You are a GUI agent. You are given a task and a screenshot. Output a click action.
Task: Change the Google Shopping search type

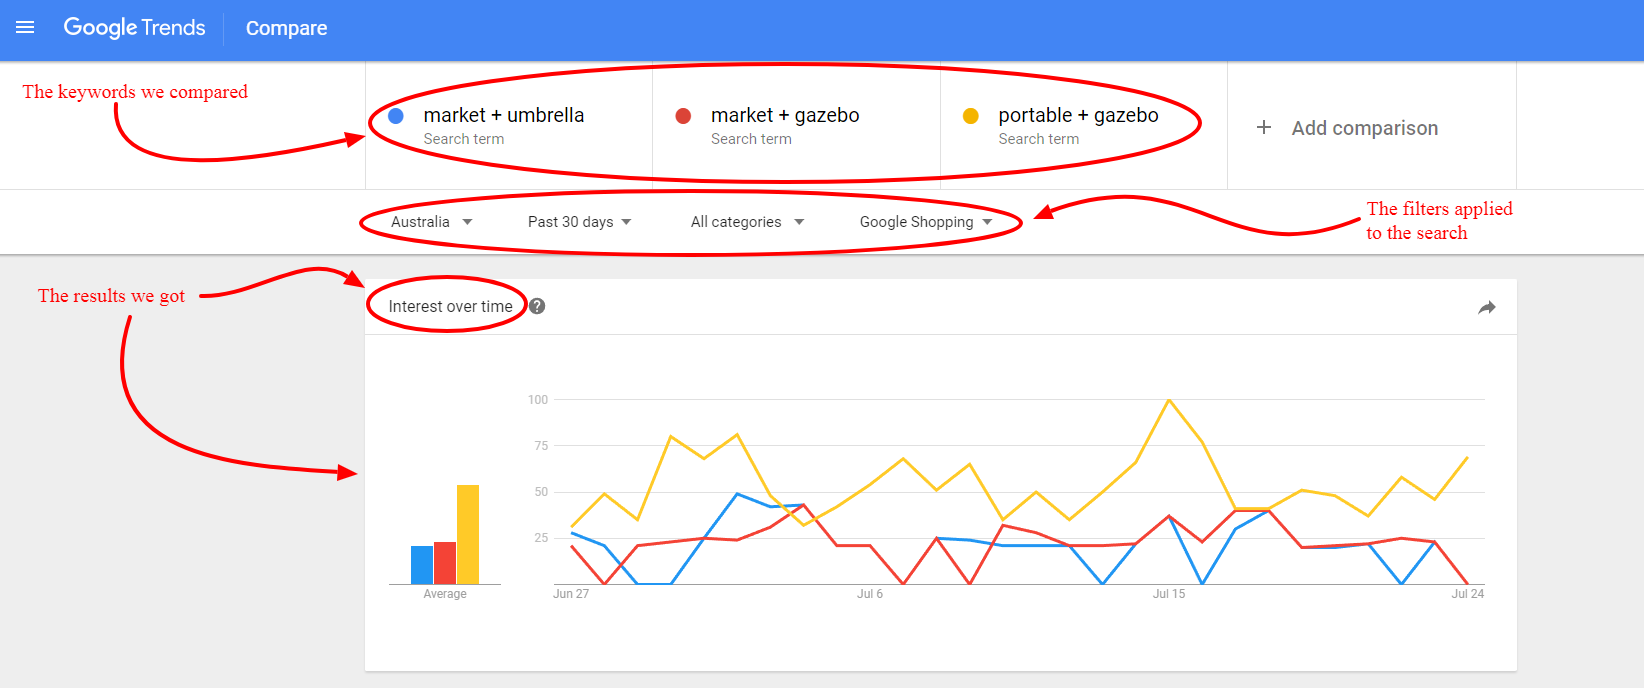[926, 222]
